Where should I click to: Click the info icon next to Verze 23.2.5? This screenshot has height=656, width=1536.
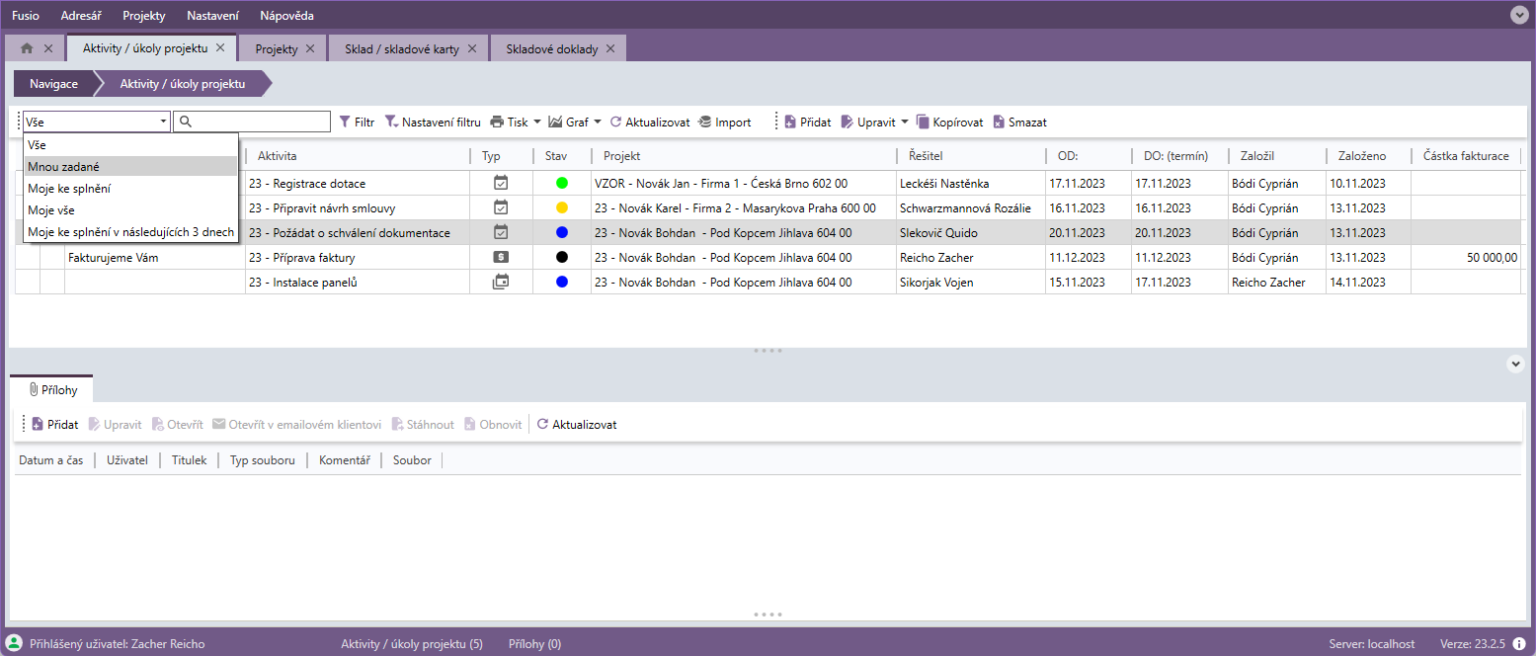click(1519, 644)
